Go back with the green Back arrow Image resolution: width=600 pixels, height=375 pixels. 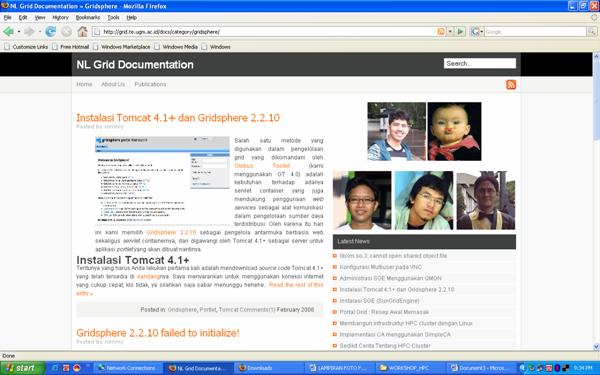pyautogui.click(x=8, y=32)
